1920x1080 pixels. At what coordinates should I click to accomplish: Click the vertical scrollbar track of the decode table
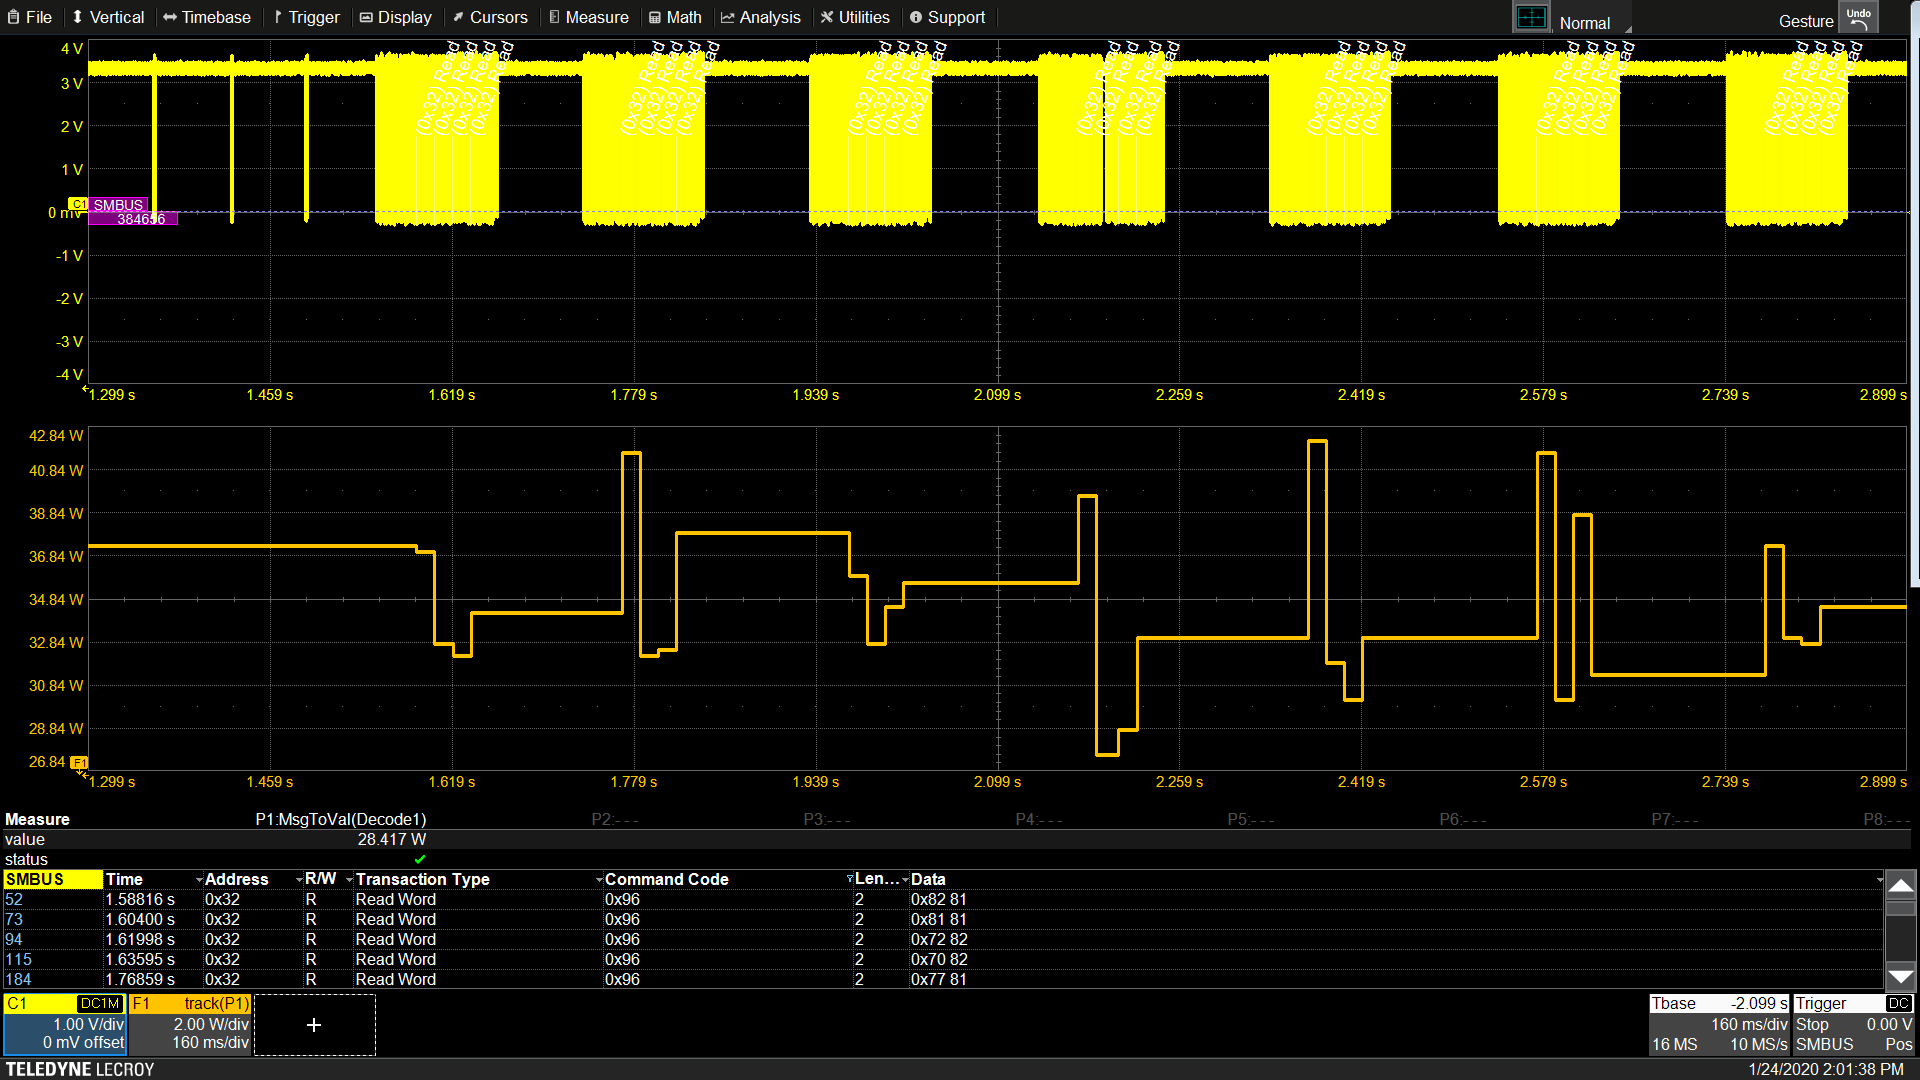(x=1900, y=940)
